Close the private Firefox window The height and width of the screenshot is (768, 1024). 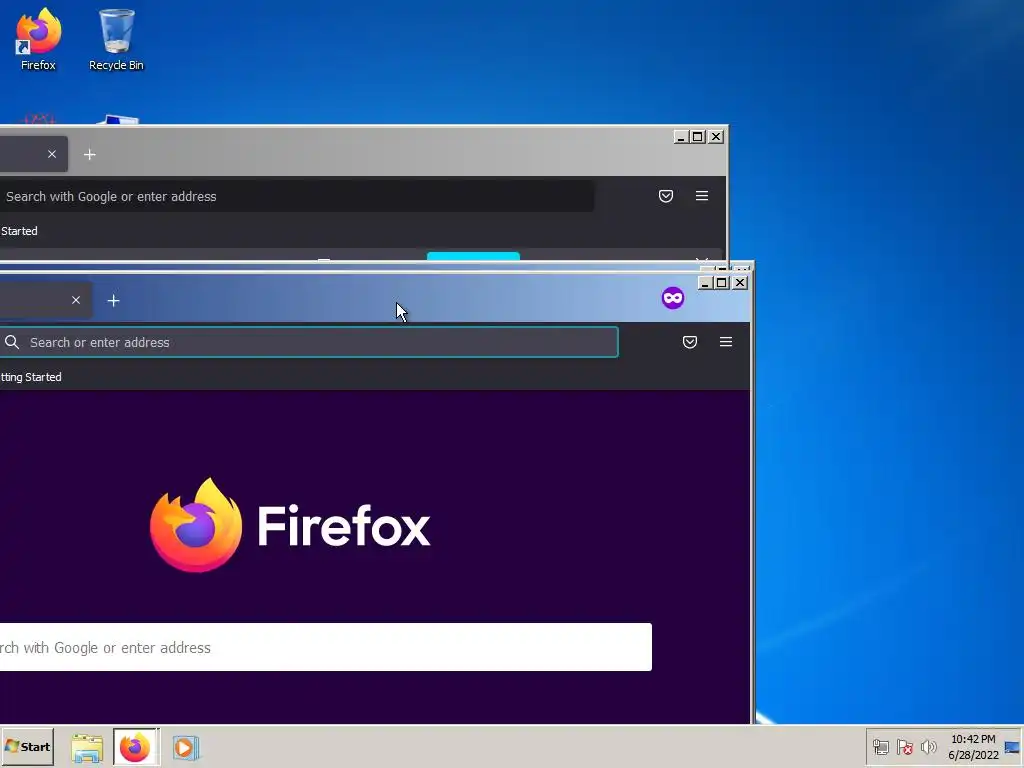click(739, 283)
